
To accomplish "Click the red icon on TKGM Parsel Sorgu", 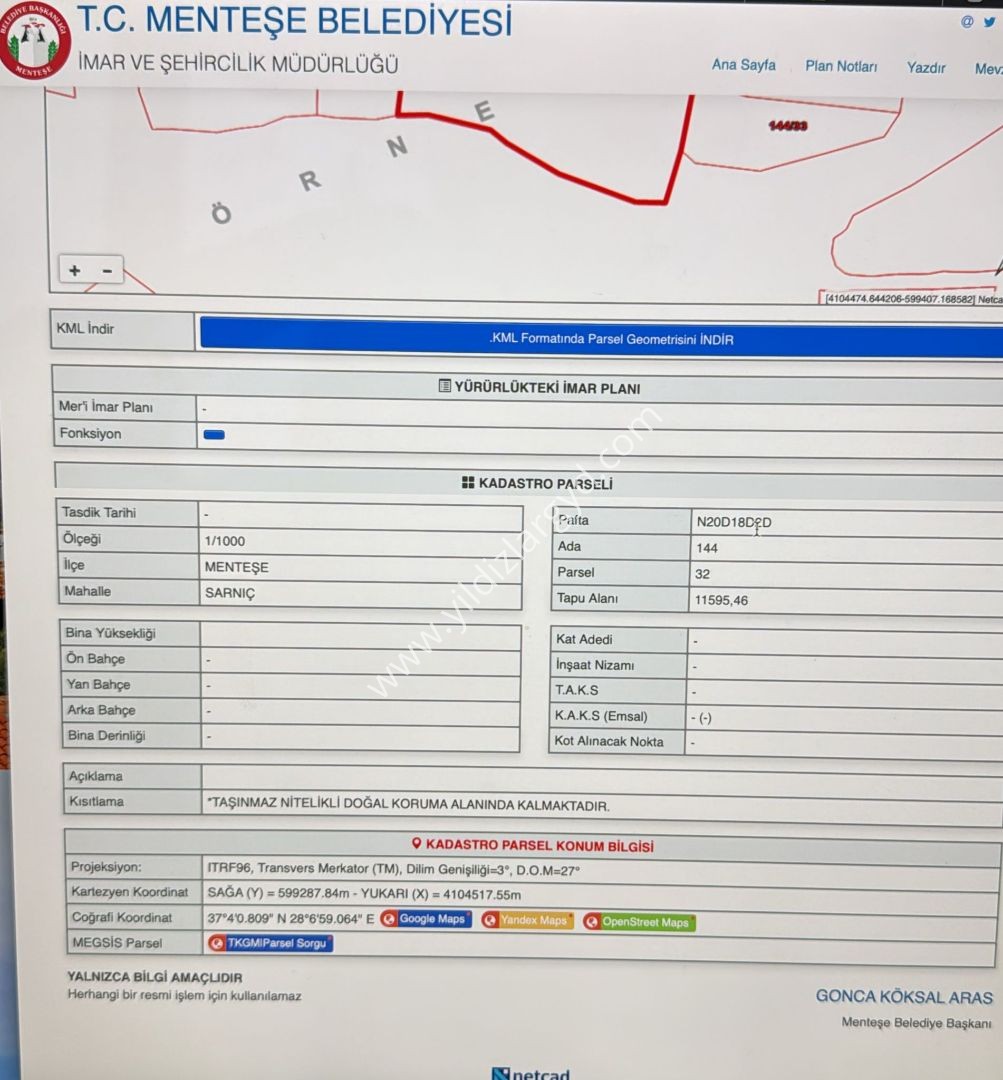I will 217,943.
